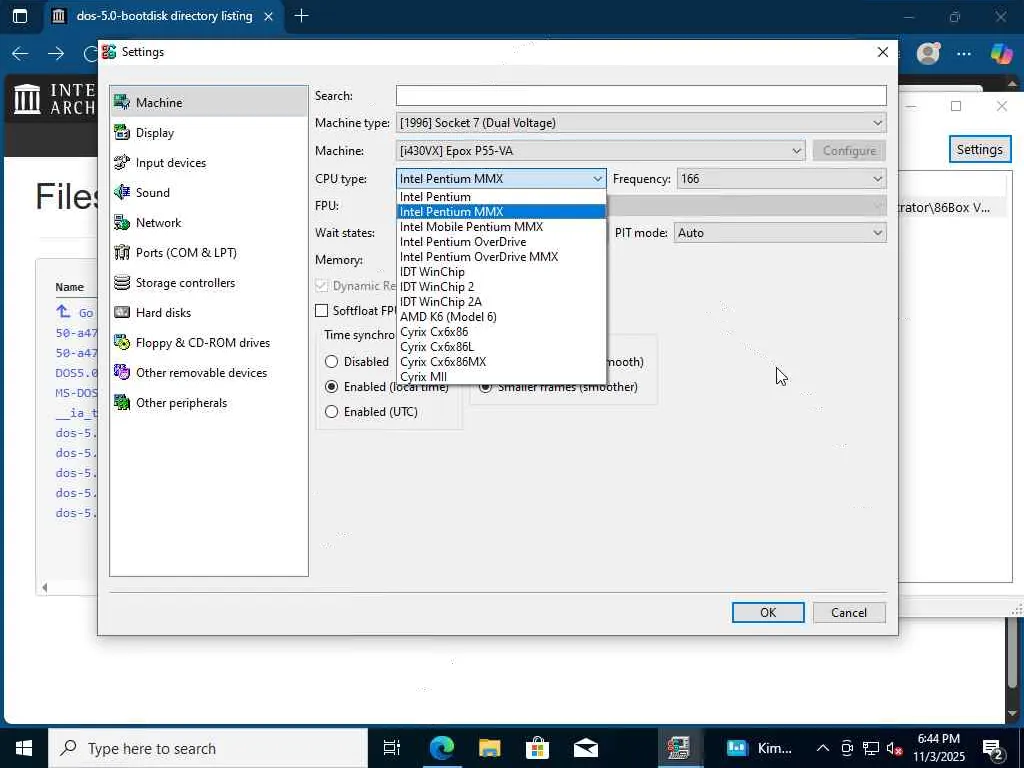The width and height of the screenshot is (1024, 768).
Task: Open File Explorer from the taskbar
Action: point(489,748)
